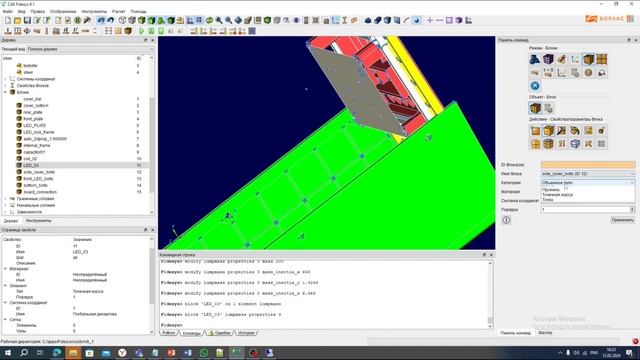640x360 pixels.
Task: Select side_cover_bolts in the tree
Action: click(39, 172)
